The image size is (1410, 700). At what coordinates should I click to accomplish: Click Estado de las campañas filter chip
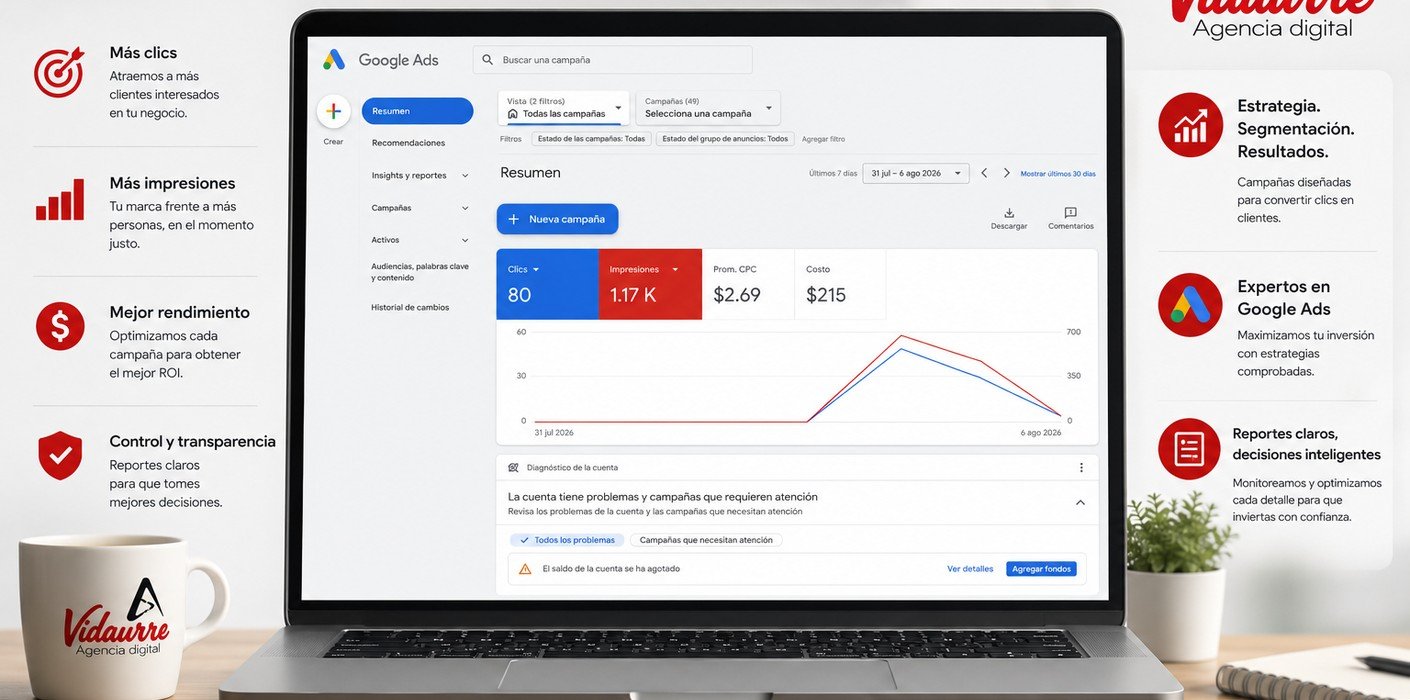coord(591,139)
